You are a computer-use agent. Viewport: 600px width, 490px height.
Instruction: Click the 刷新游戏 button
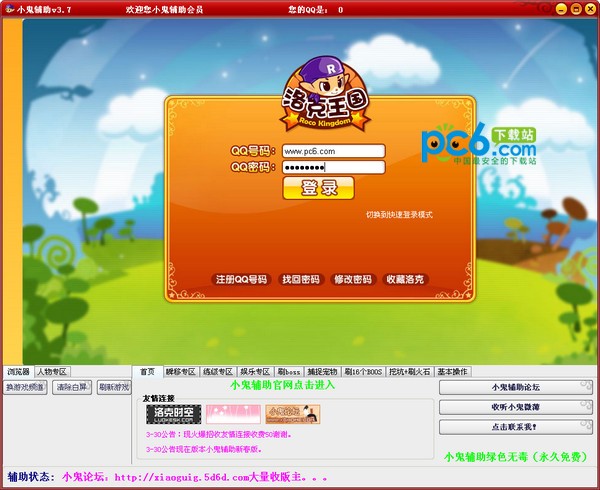[x=114, y=387]
